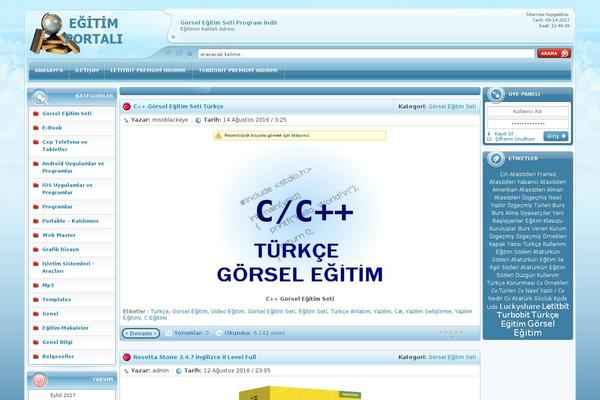The image size is (600, 400).
Task: Click the round icon in Takvim header
Action: (40, 380)
